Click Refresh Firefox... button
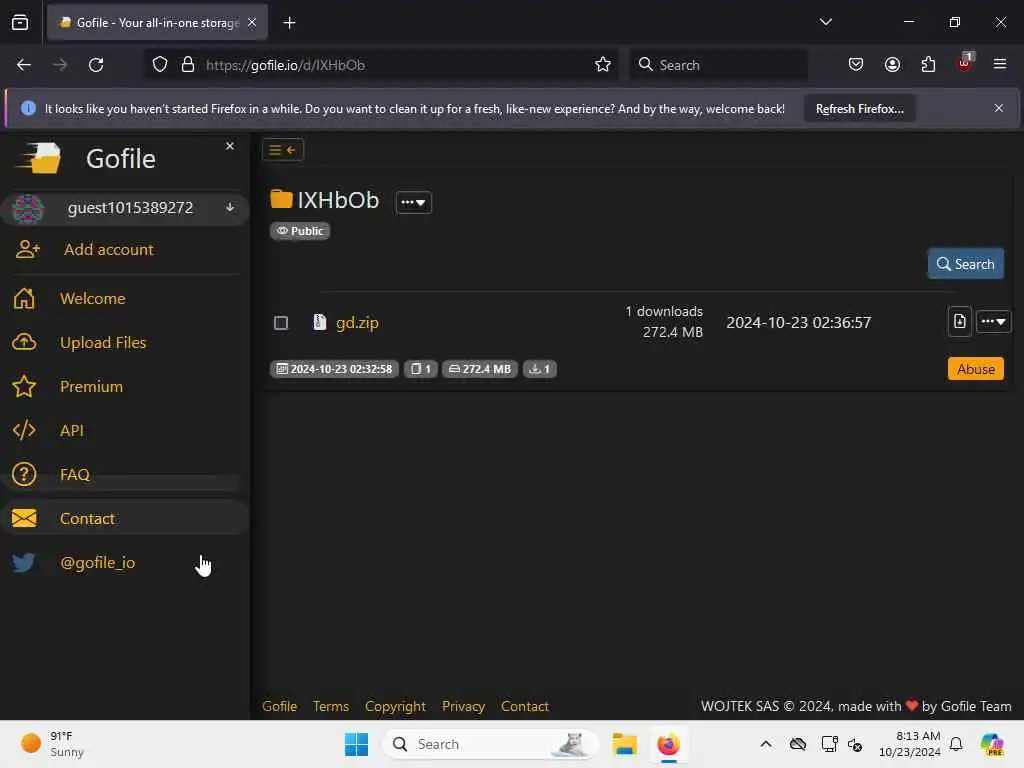Viewport: 1024px width, 768px height. point(859,109)
